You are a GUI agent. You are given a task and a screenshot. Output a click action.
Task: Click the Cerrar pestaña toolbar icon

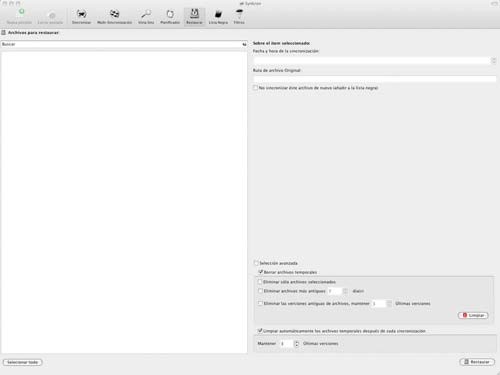(x=52, y=15)
